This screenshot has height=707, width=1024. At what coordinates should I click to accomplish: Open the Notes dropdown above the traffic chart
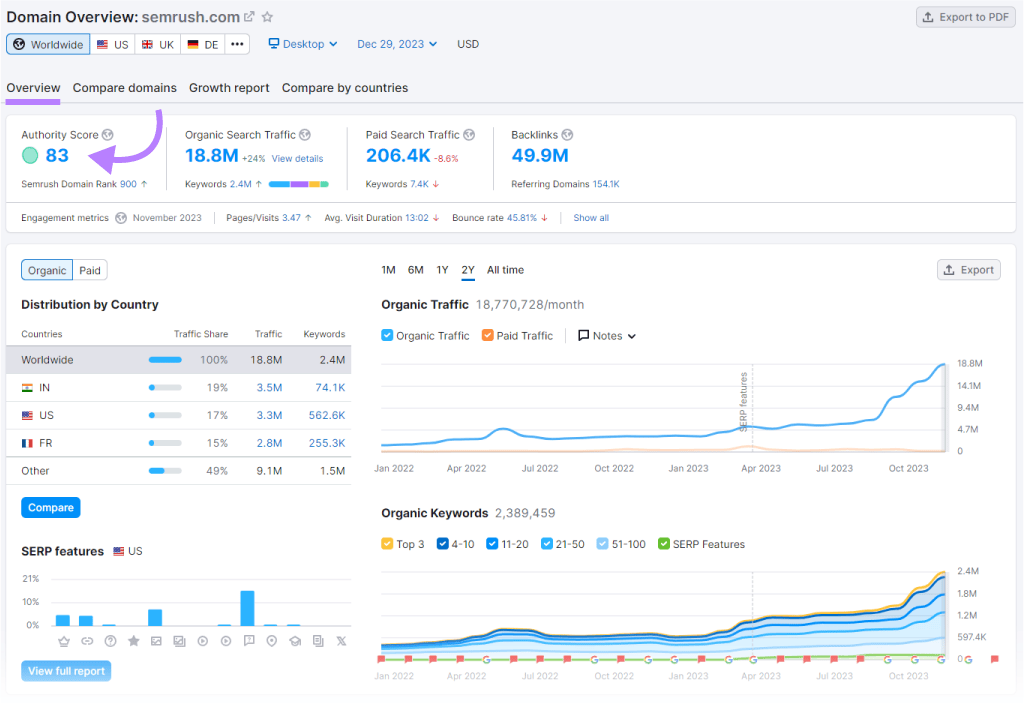pos(605,335)
